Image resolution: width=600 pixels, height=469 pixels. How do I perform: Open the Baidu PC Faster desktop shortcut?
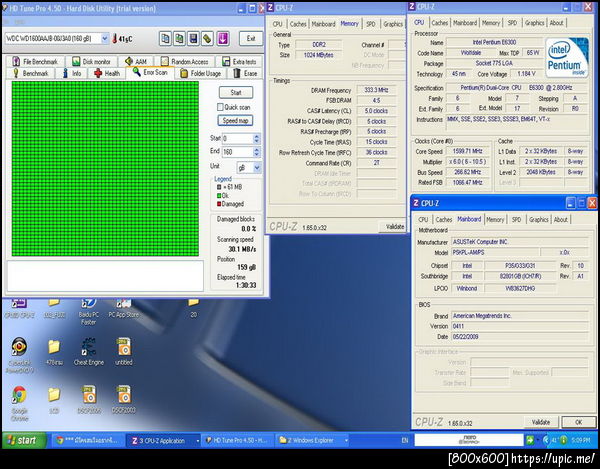pos(88,311)
